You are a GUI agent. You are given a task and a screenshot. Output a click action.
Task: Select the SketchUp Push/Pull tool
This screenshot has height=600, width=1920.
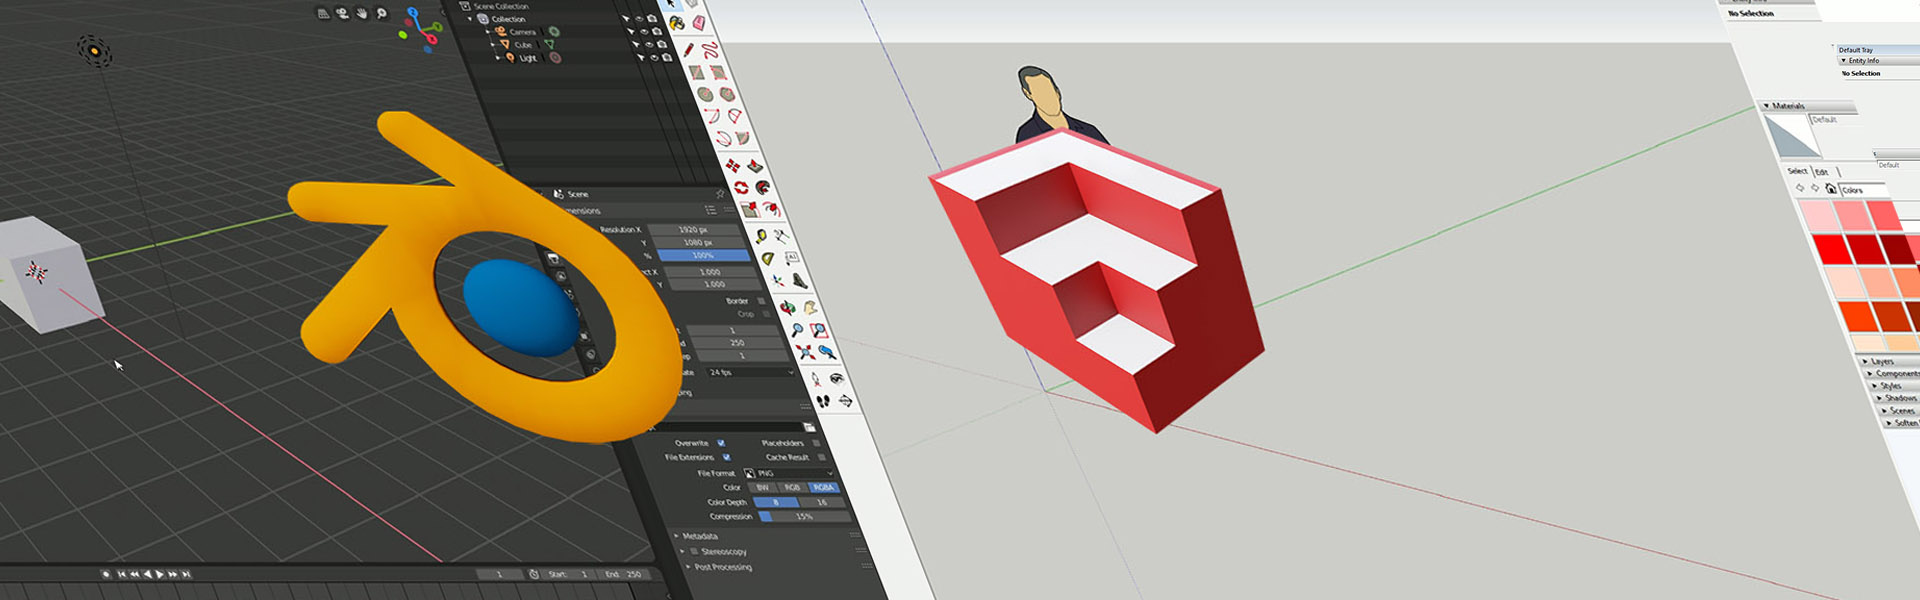point(754,165)
